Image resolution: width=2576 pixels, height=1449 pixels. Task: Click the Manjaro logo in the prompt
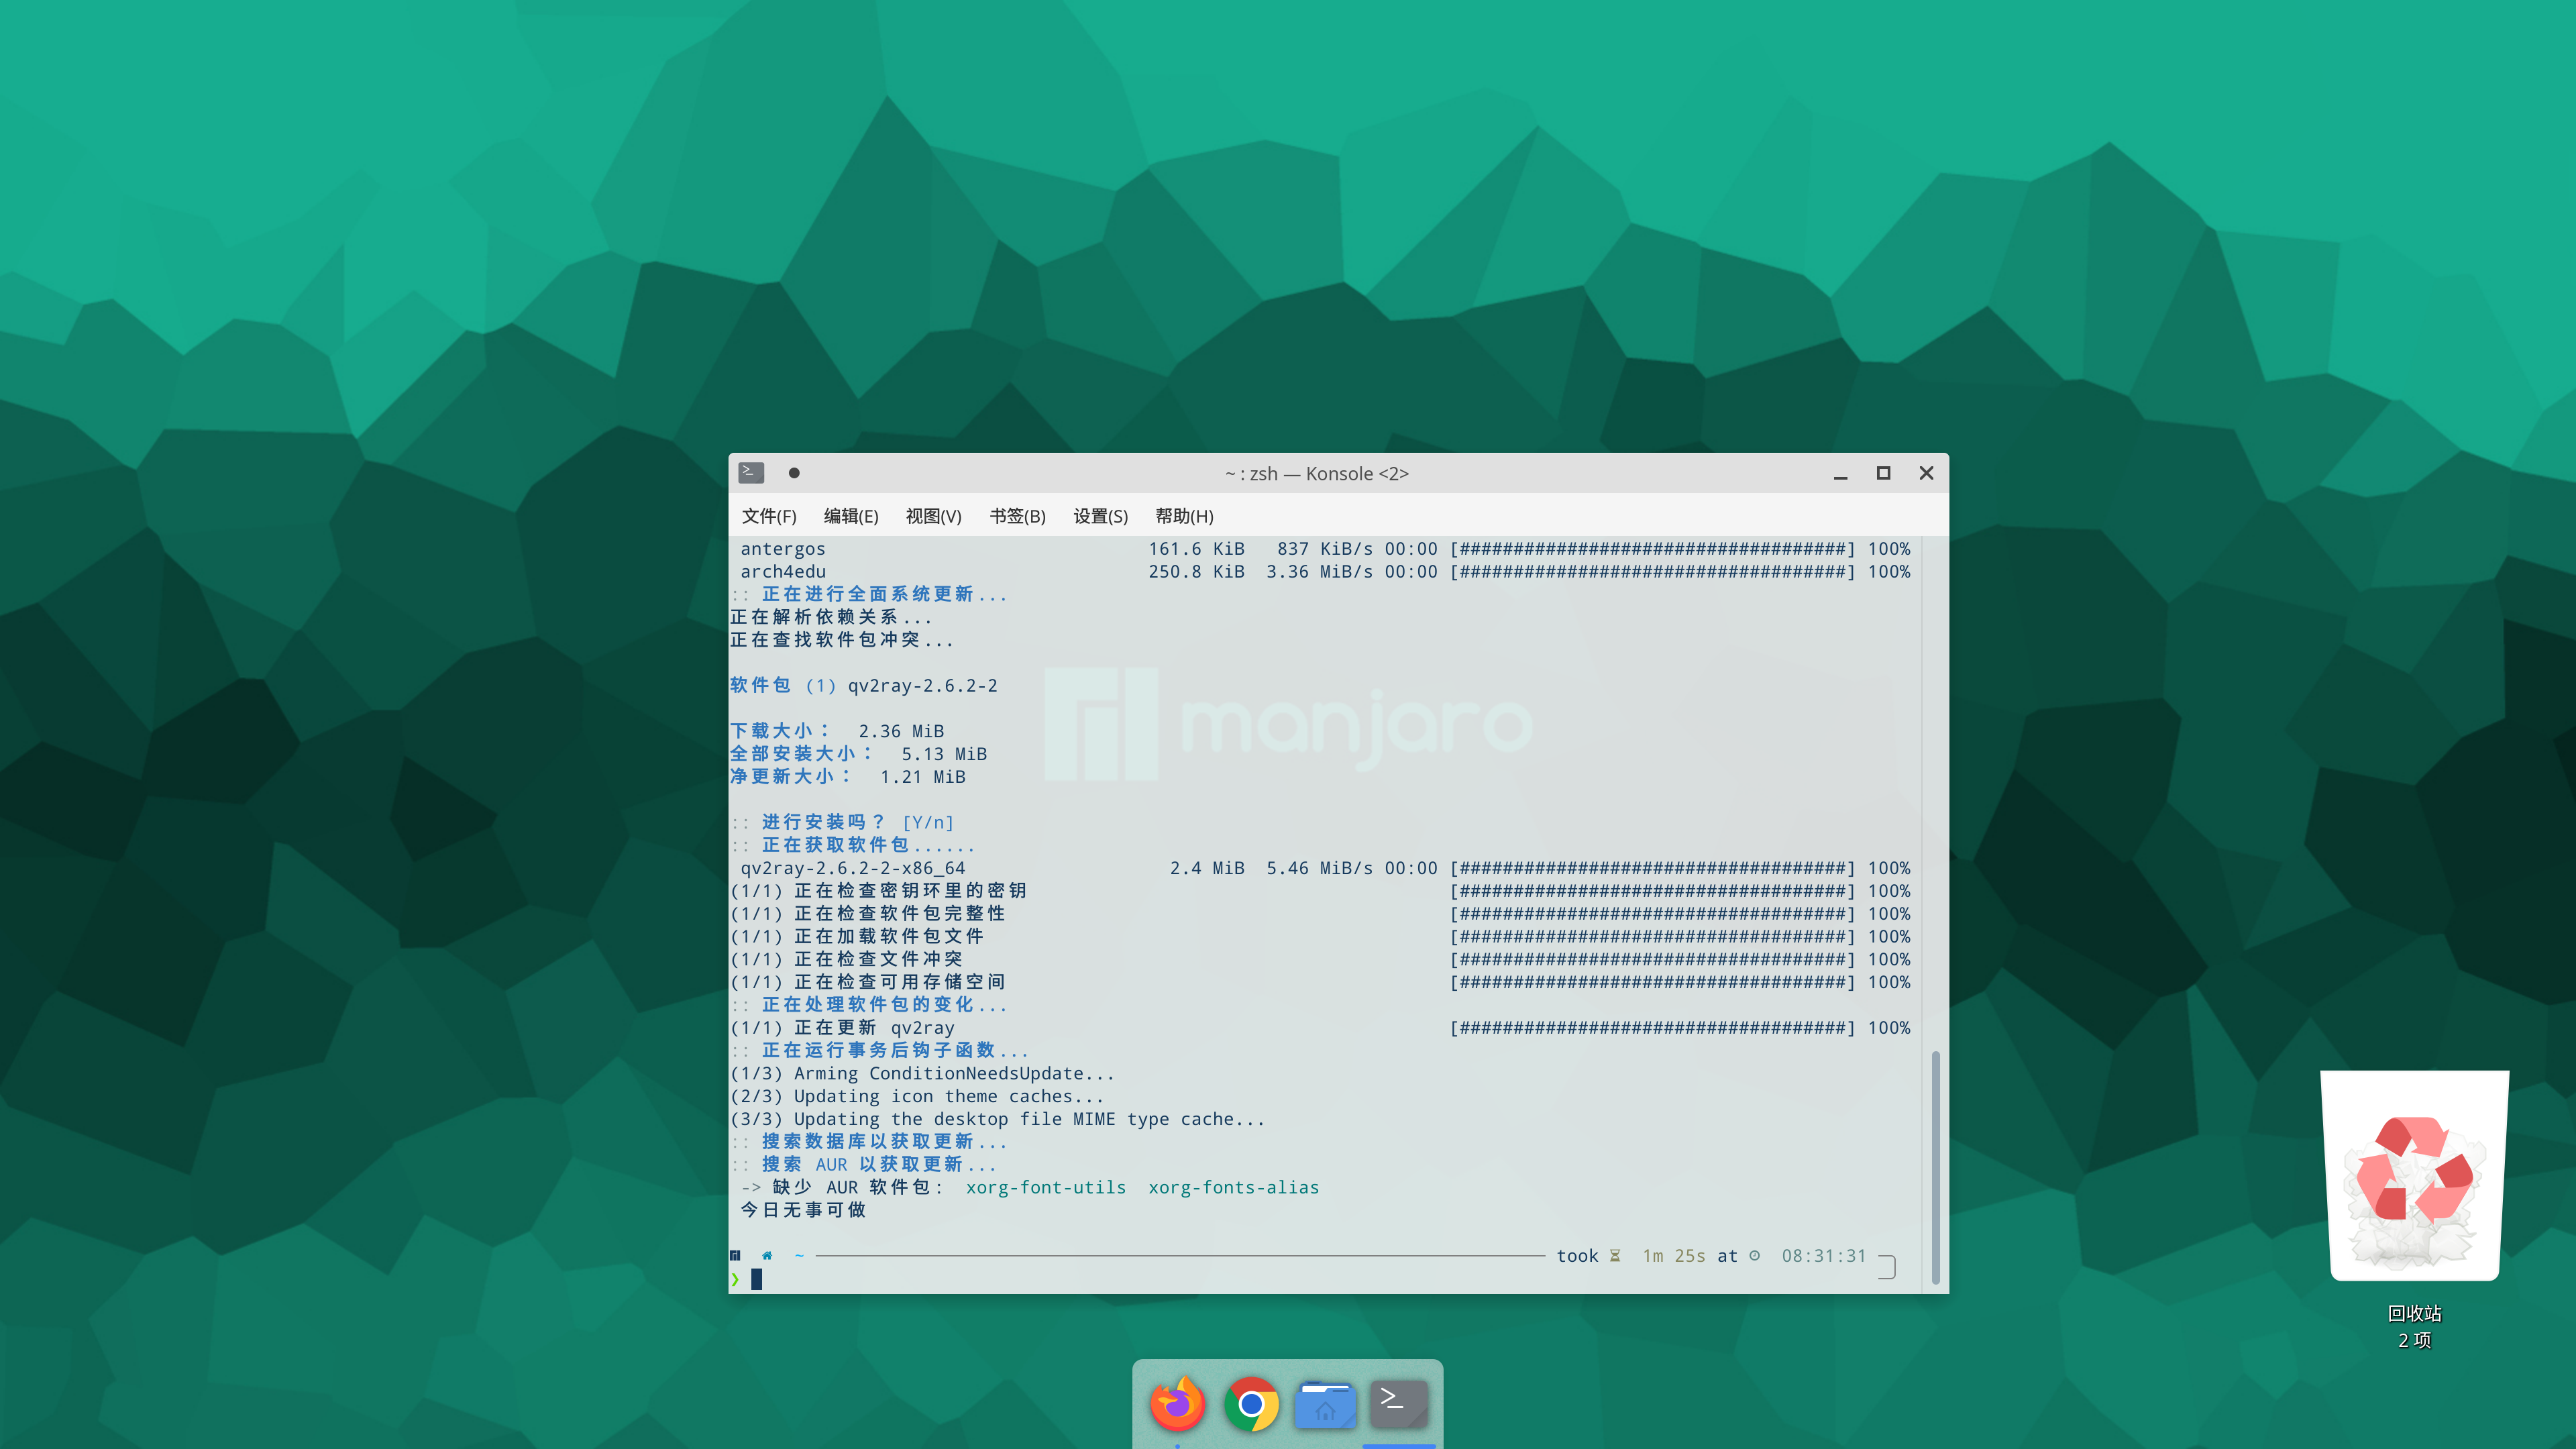(735, 1255)
